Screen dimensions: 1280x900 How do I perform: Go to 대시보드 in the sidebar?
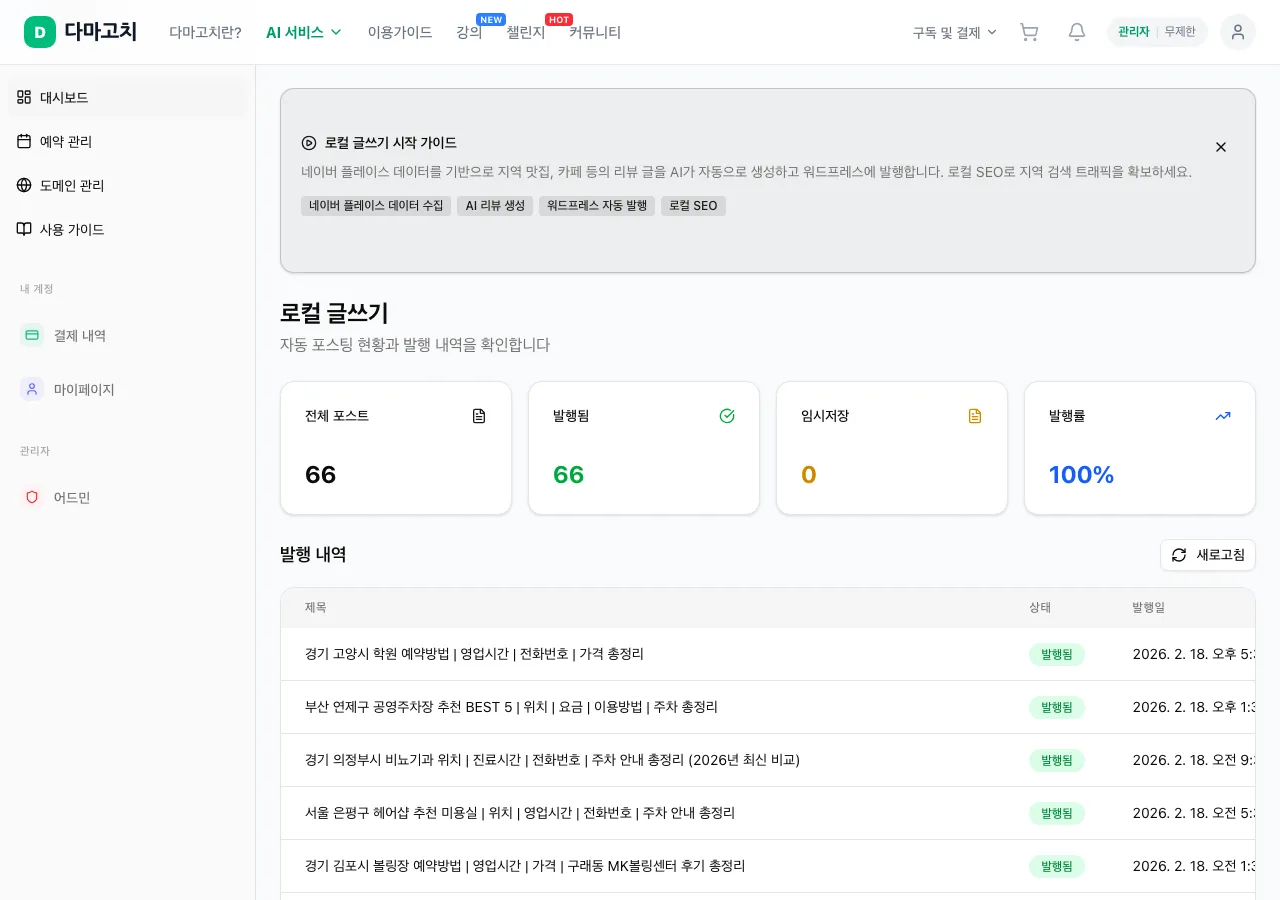(128, 97)
